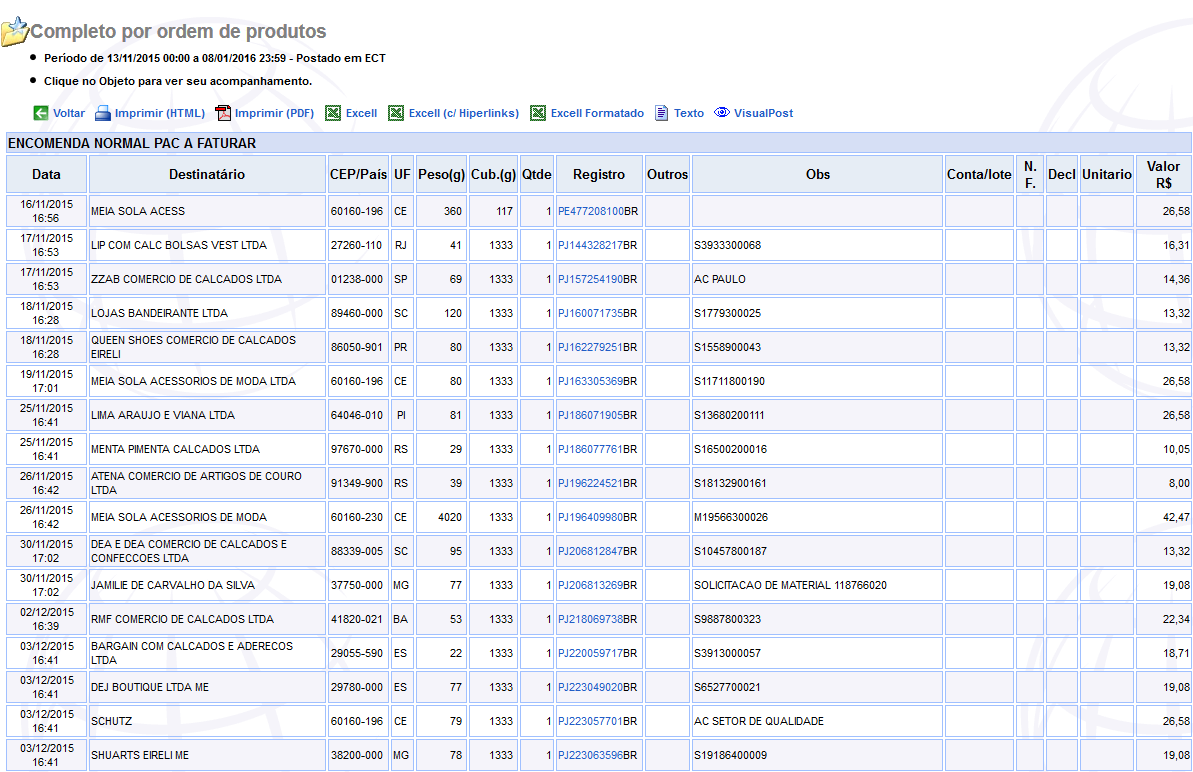
Task: Click the printer icon for Imprimir (HTML)
Action: click(x=103, y=113)
